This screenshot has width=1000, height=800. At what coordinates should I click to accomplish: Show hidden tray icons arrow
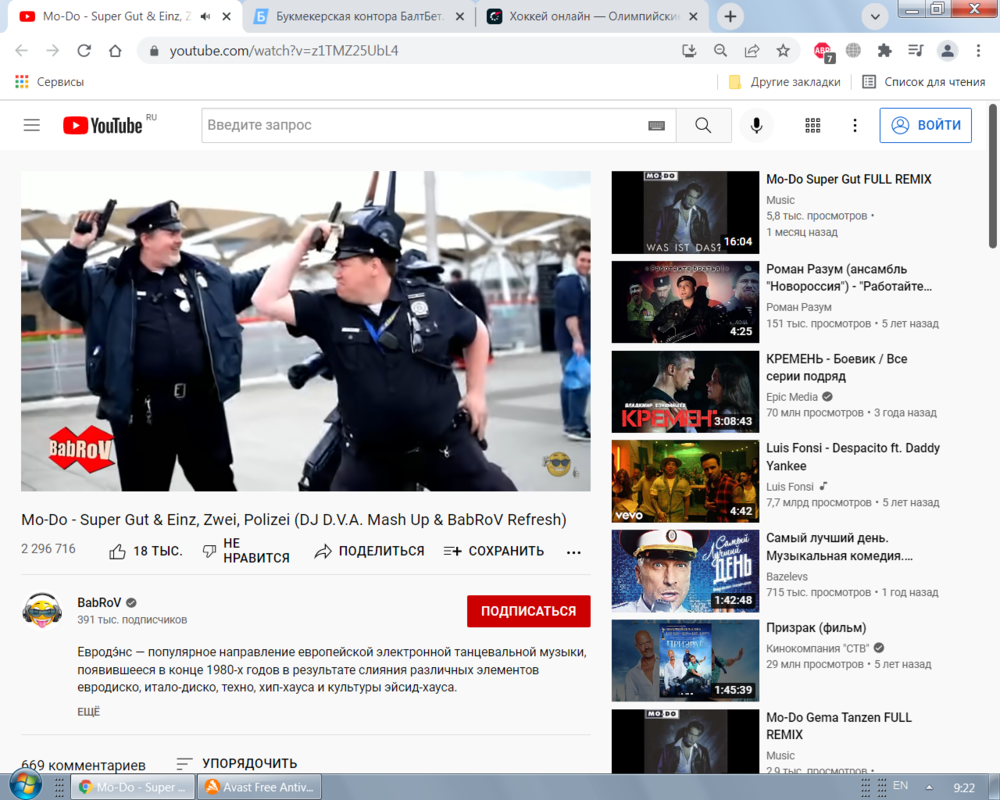point(929,787)
